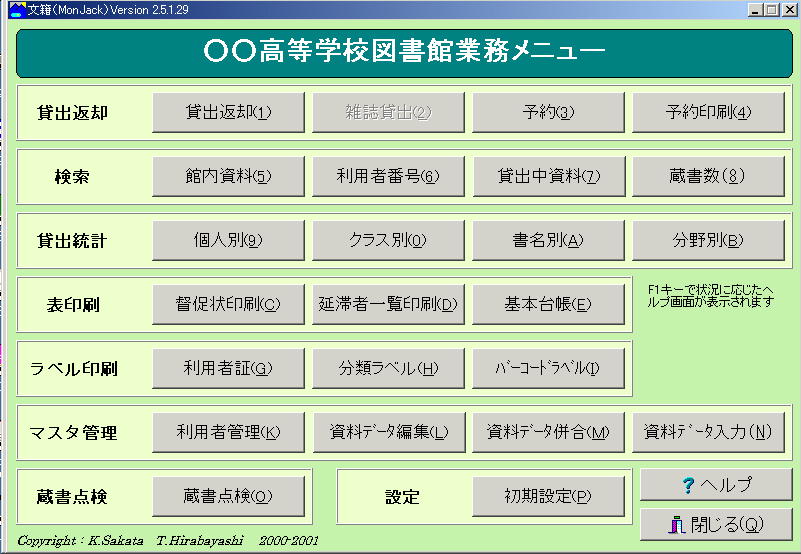Viewport: 801px width, 554px height.
Task: Click 分類ラベル(H) button
Action: 388,368
